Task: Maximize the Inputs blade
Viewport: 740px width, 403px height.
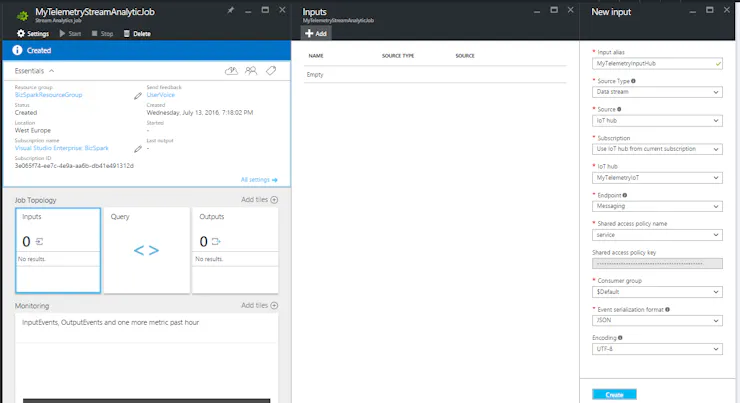Action: coord(554,10)
